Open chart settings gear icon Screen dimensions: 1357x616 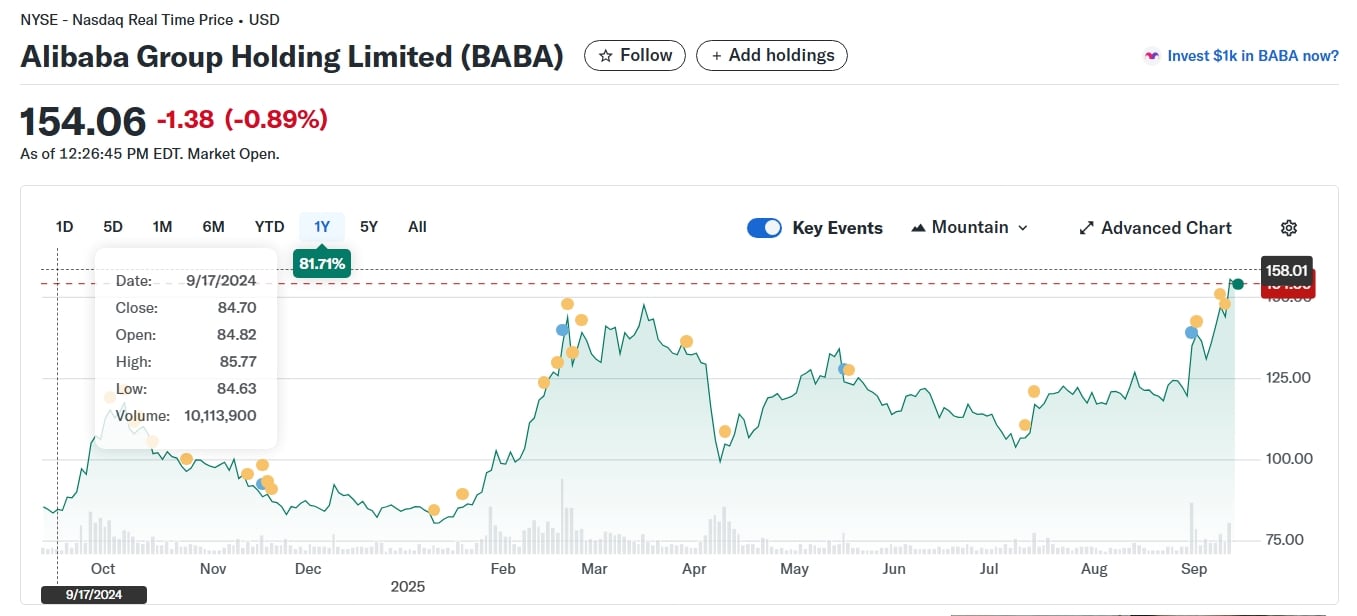click(x=1289, y=228)
